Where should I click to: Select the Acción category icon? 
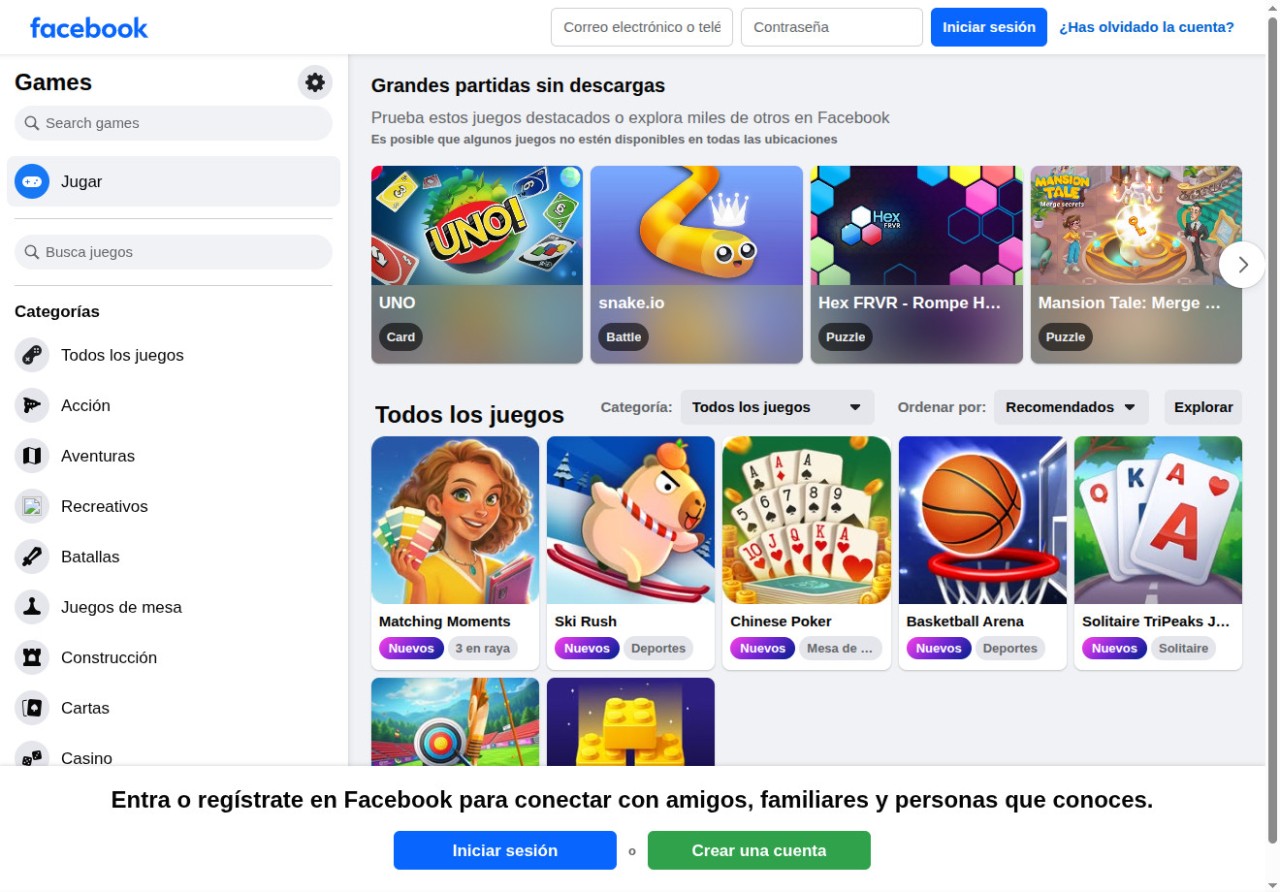click(x=32, y=405)
